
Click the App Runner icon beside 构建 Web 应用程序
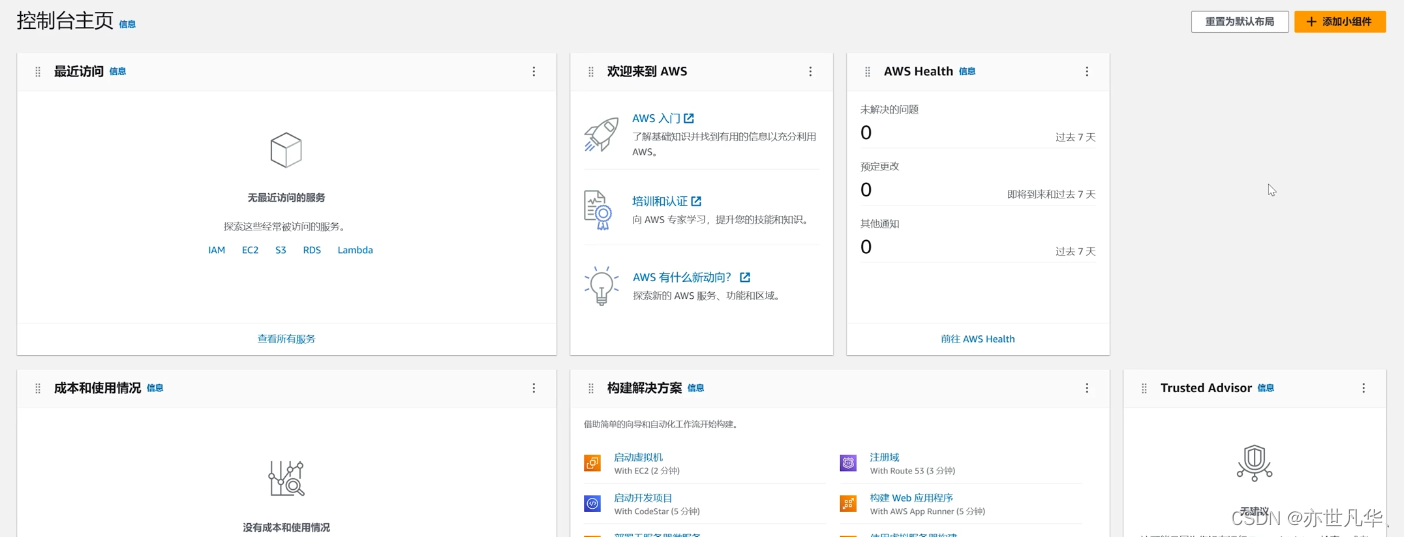848,504
